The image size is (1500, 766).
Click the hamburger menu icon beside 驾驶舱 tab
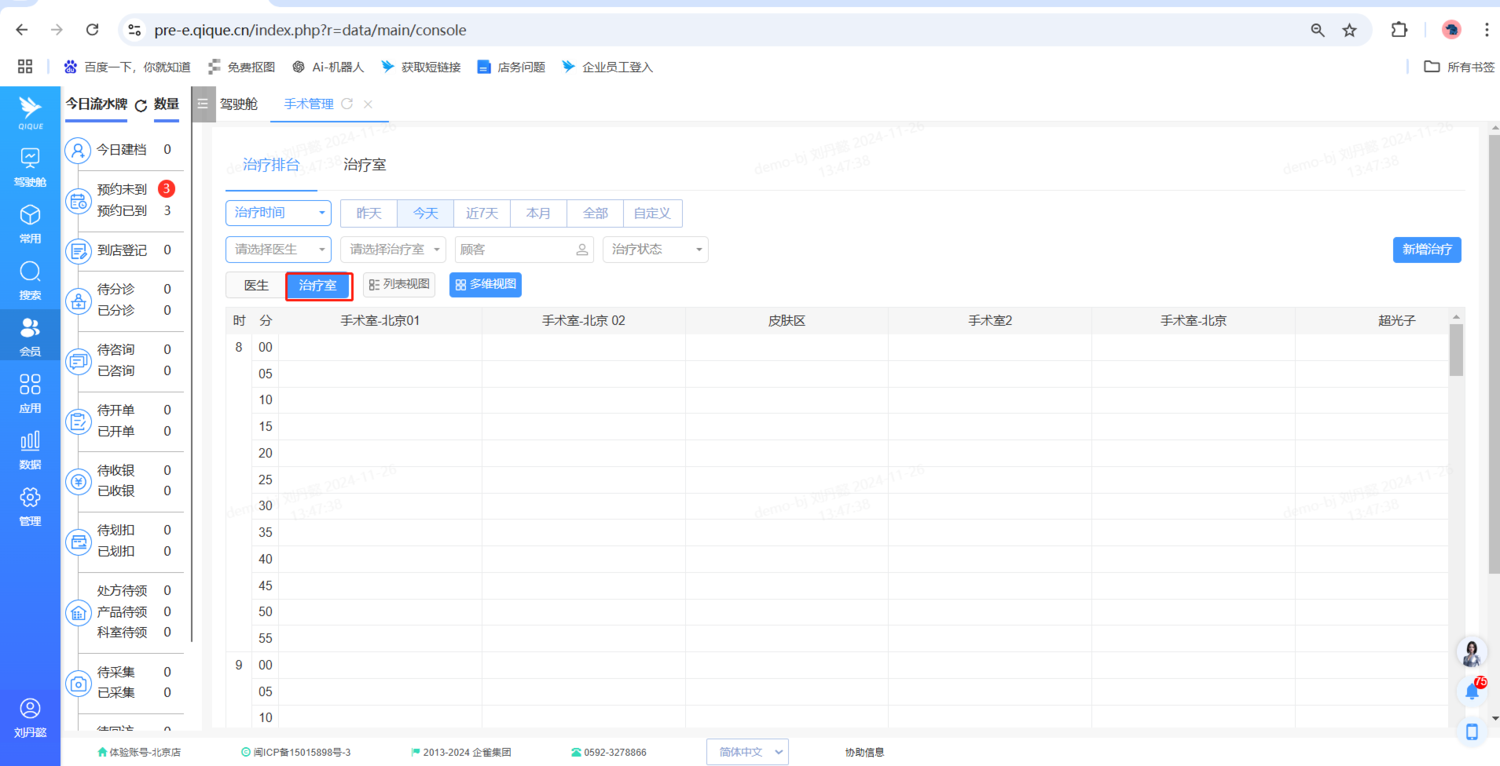203,104
